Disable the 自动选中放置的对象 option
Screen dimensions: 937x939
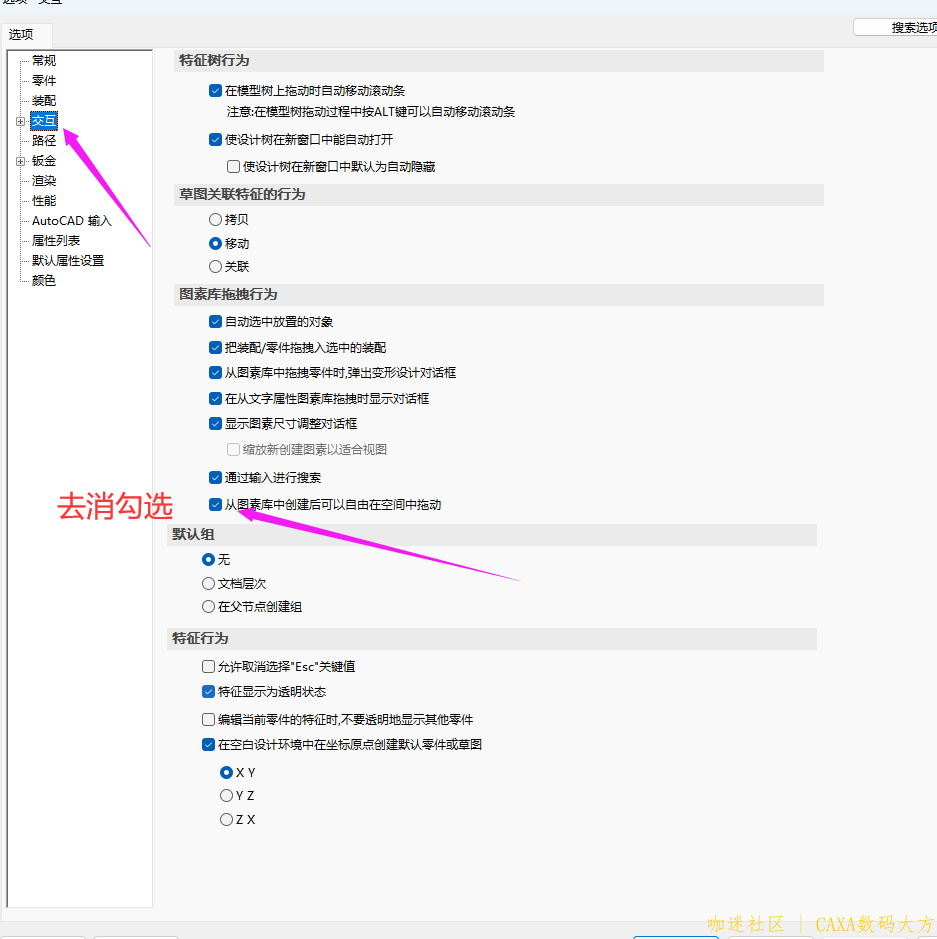[215, 321]
